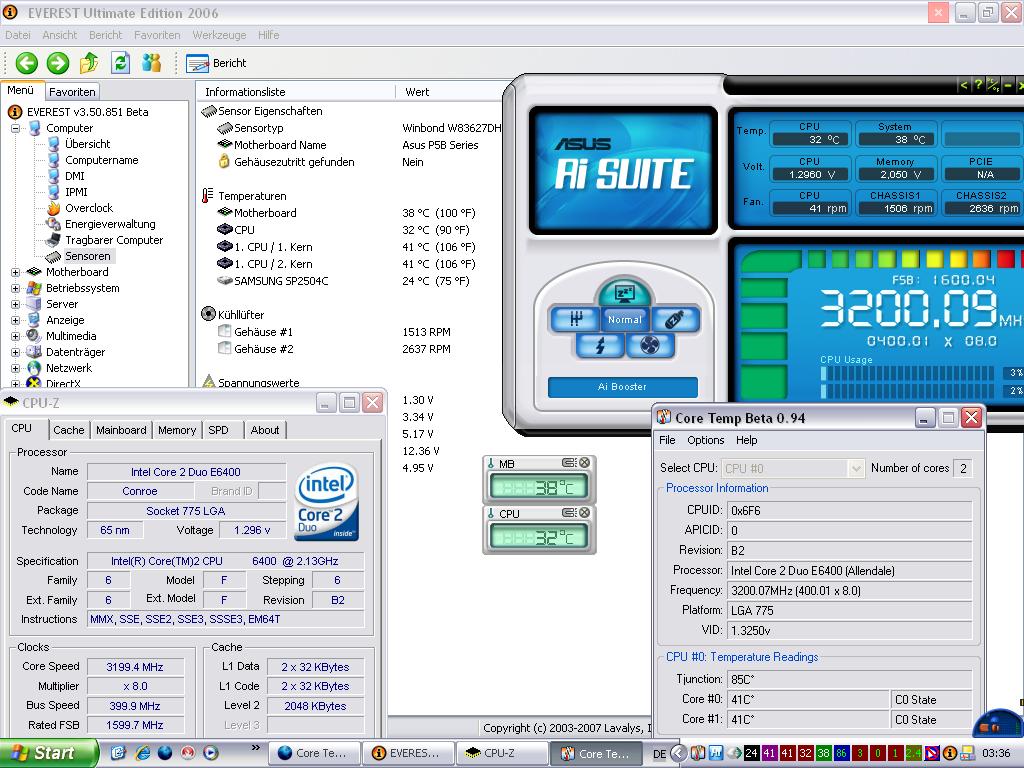Click the users icon in EVEREST toolbar
This screenshot has width=1024, height=768.
(152, 63)
